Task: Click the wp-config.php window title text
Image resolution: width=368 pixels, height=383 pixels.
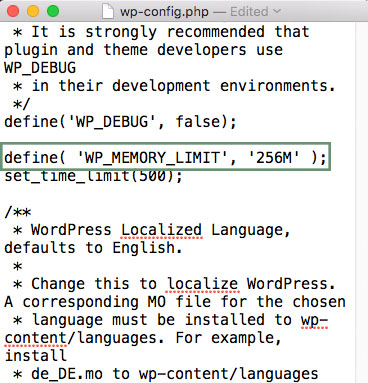Action: pos(164,12)
